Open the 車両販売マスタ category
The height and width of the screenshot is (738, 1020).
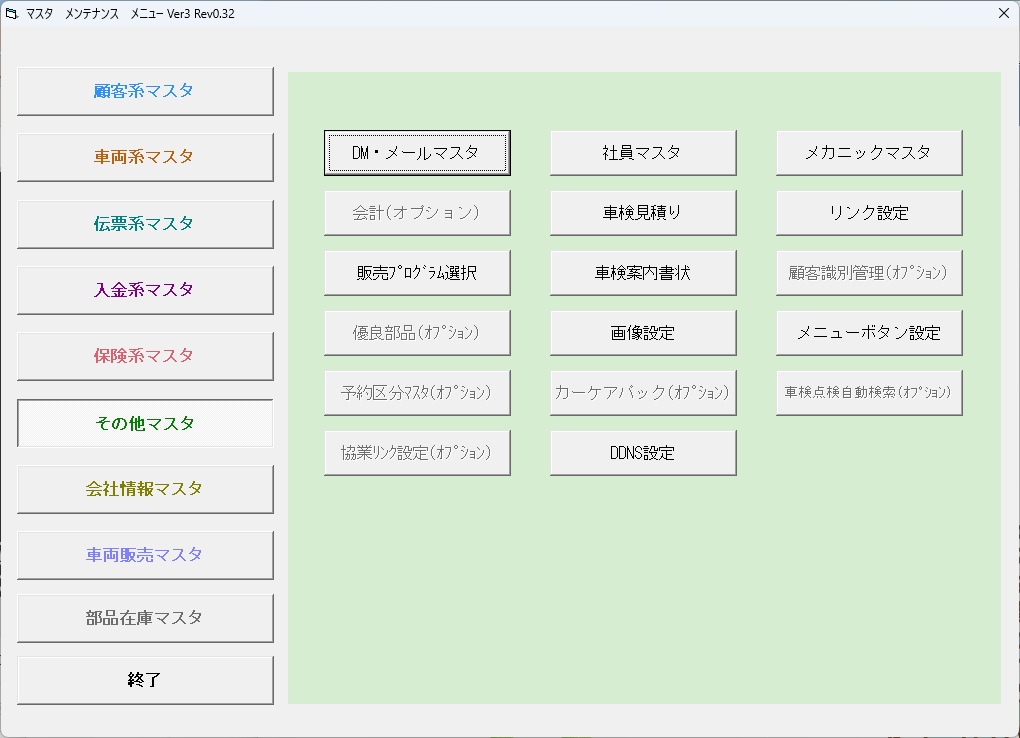[x=145, y=555]
